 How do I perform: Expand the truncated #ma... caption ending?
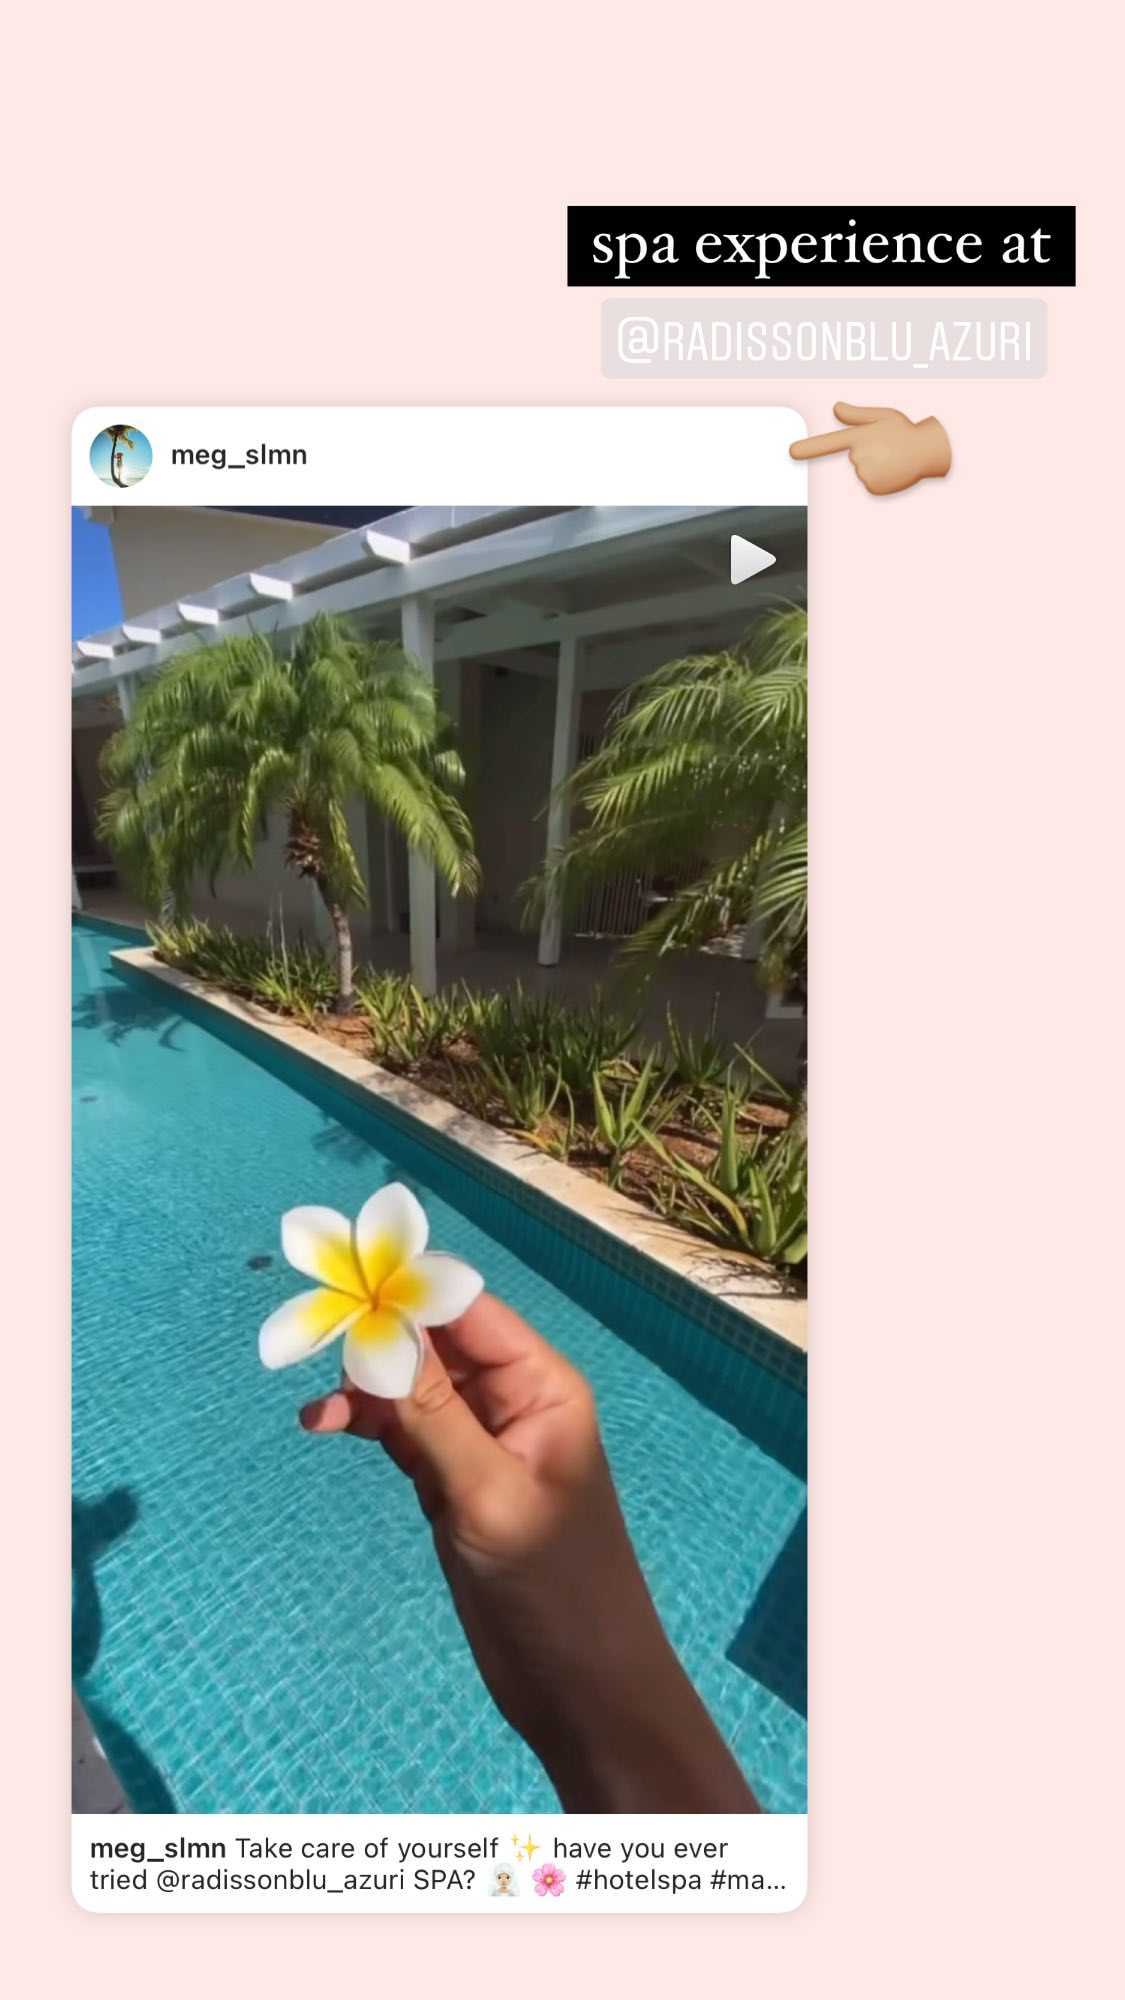pos(748,1880)
